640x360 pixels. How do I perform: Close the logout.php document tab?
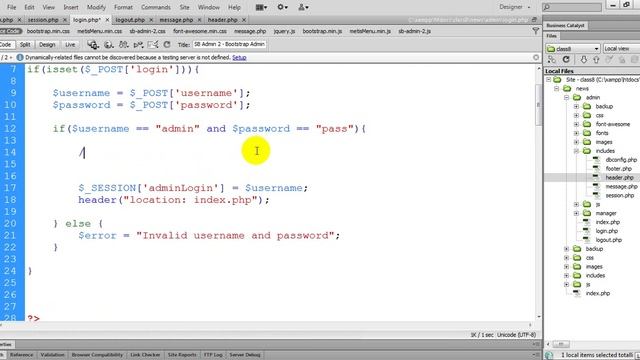151,20
